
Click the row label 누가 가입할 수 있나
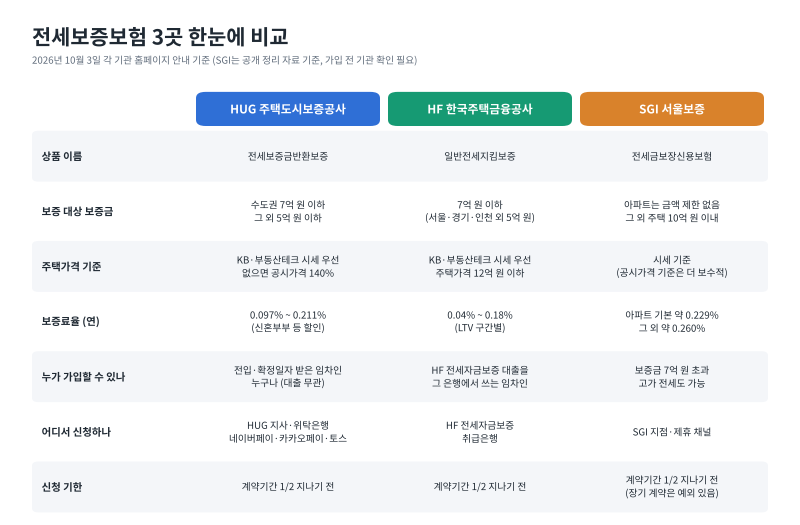pos(83,377)
